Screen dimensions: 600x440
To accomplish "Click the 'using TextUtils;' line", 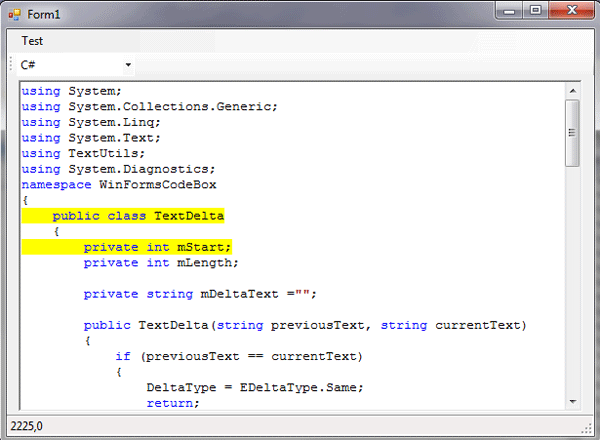I will (83, 153).
